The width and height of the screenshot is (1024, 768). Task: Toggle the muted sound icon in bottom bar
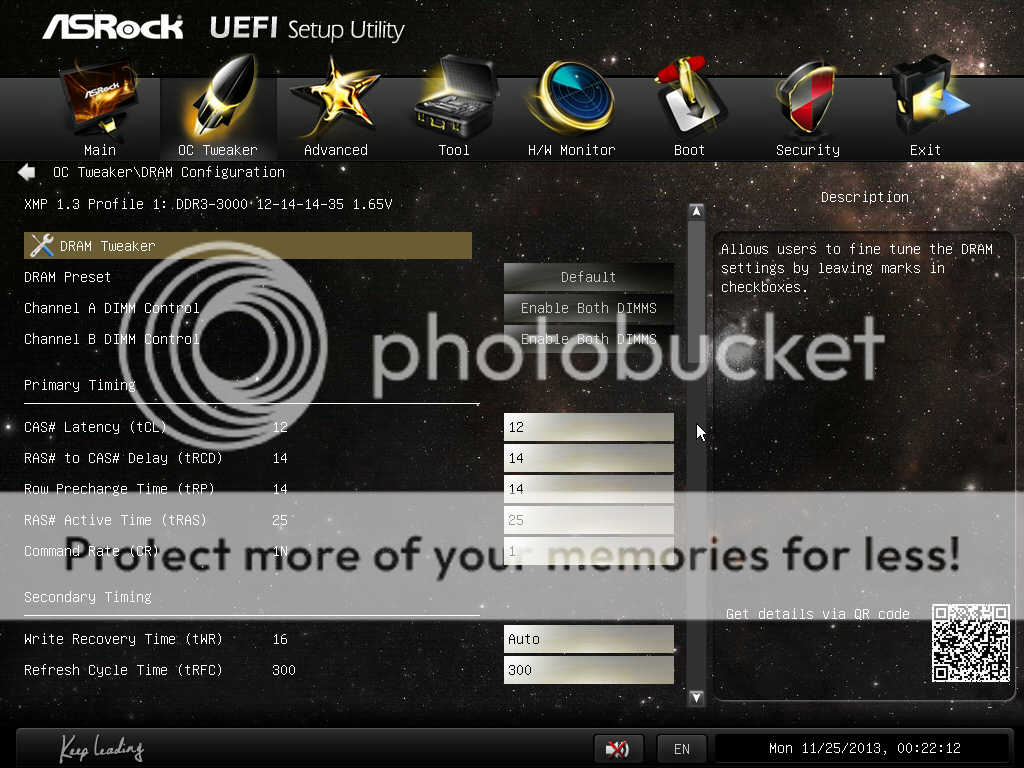pyautogui.click(x=618, y=748)
